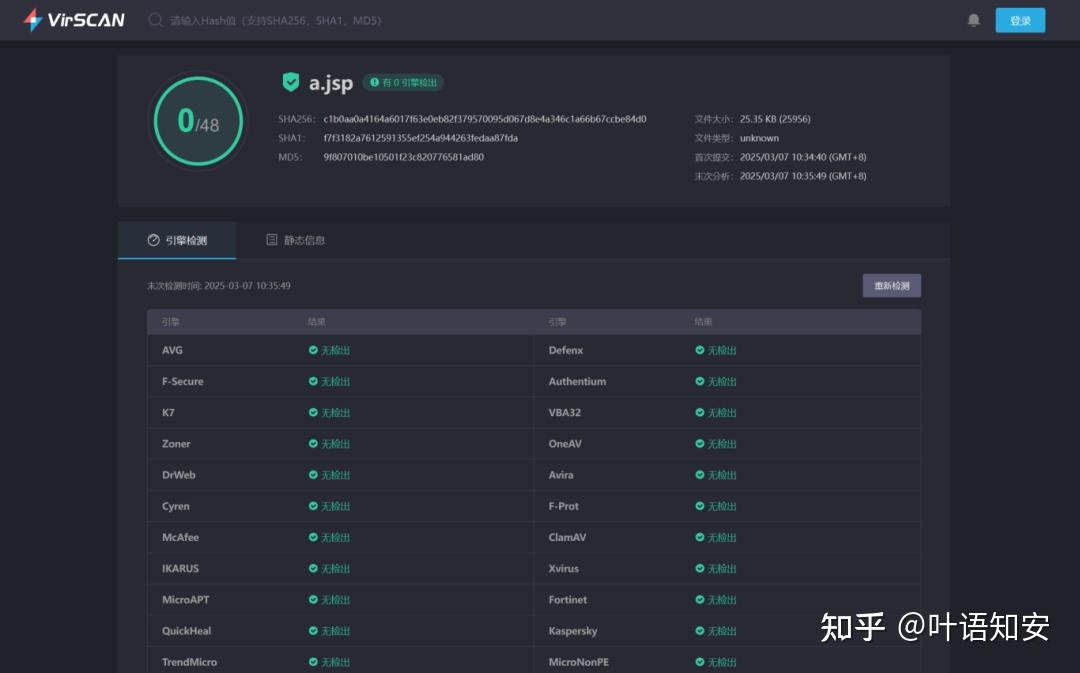This screenshot has width=1080, height=673.
Task: Click the green check icon in VBA32 row
Action: pos(700,413)
